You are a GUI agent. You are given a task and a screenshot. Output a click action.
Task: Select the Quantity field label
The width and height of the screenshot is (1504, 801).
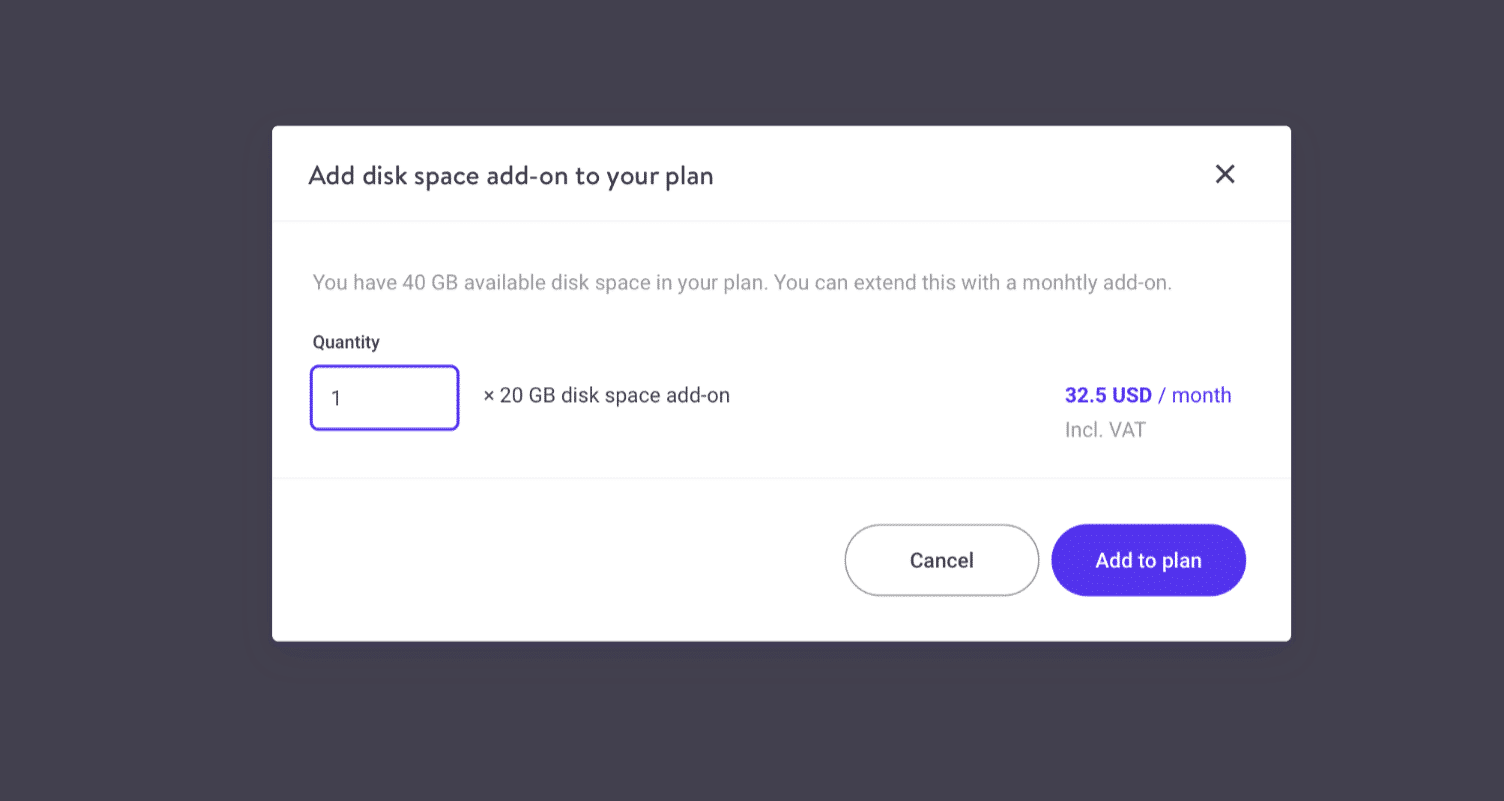coord(346,341)
